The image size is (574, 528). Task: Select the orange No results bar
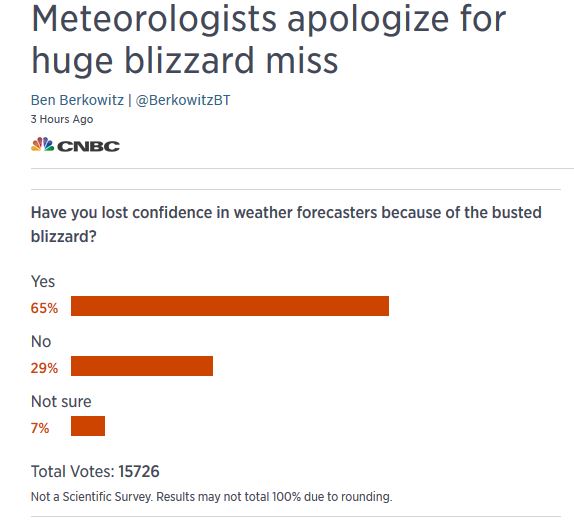(142, 366)
